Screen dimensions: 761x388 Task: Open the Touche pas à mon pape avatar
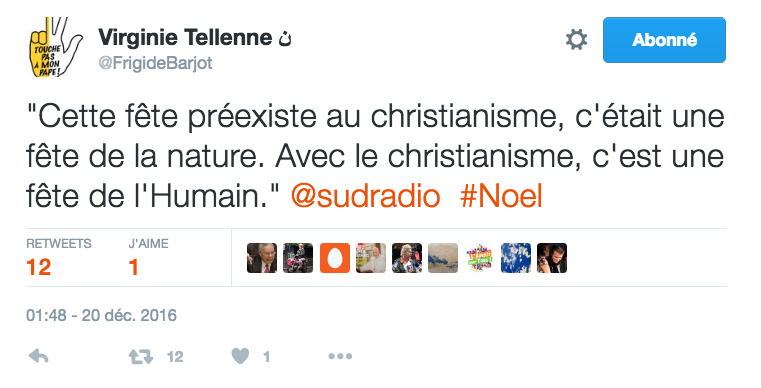[x=55, y=47]
